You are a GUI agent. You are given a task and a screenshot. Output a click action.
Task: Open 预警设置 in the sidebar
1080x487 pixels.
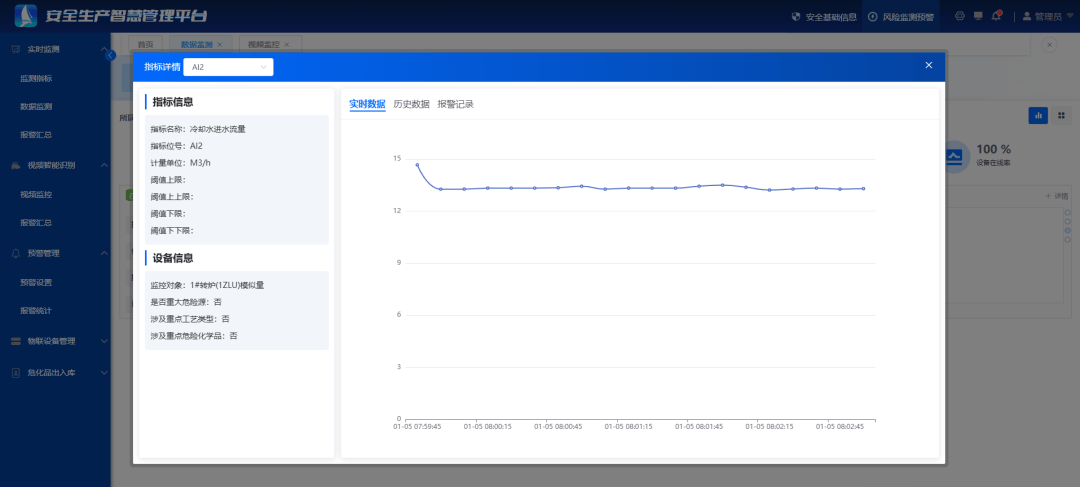37,282
